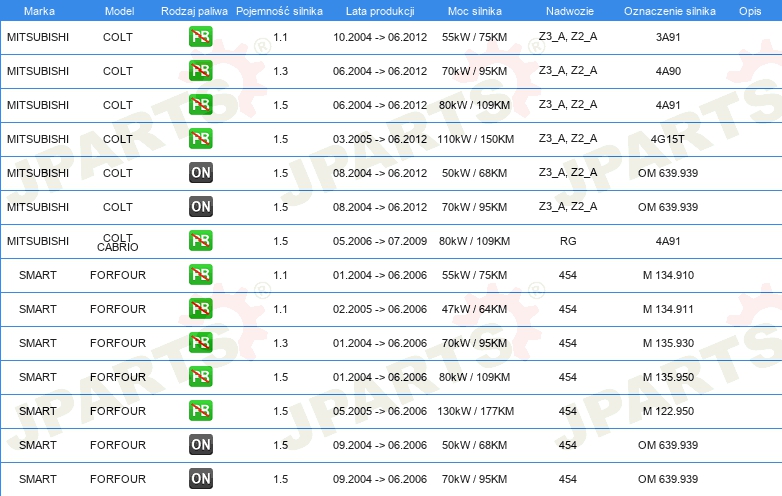Click petrol fuel icon in Colt Cabrio row
This screenshot has width=782, height=496.
200,241
